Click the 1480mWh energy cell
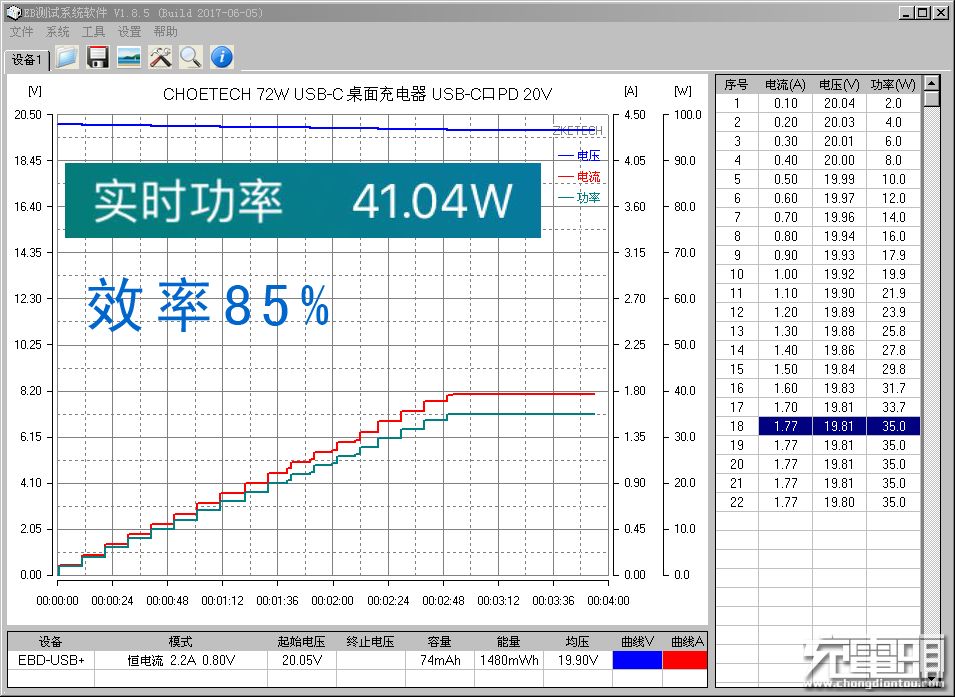This screenshot has width=955, height=697. point(509,660)
